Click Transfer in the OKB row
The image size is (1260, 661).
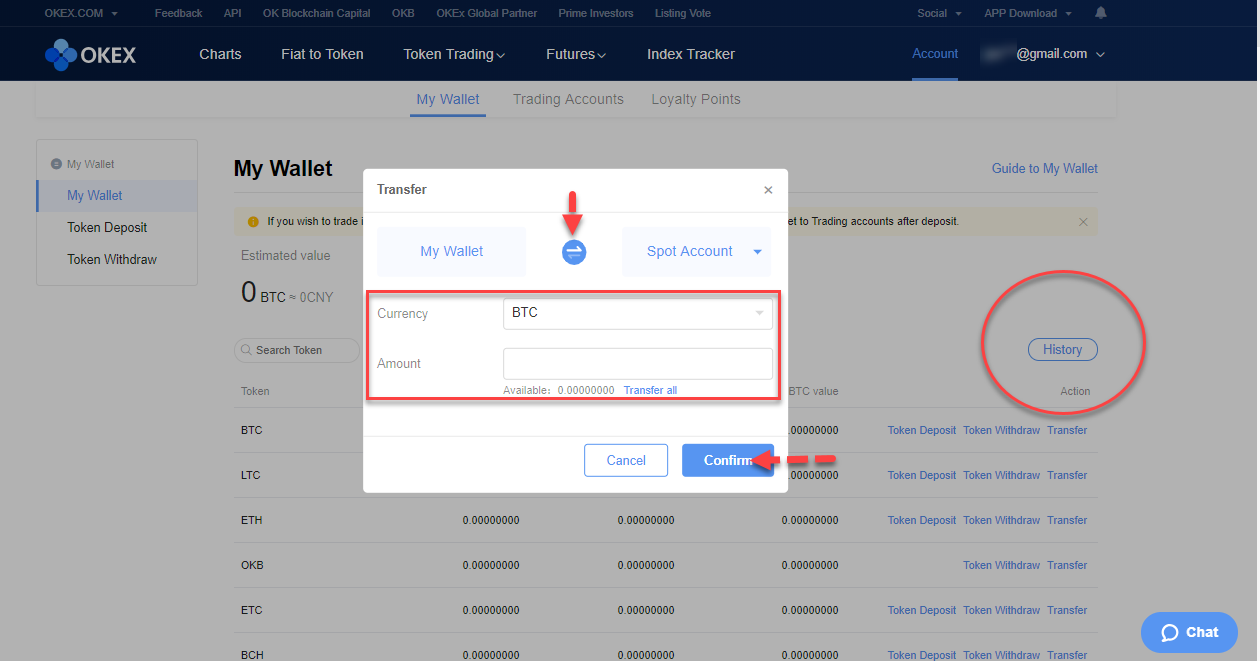coord(1067,566)
